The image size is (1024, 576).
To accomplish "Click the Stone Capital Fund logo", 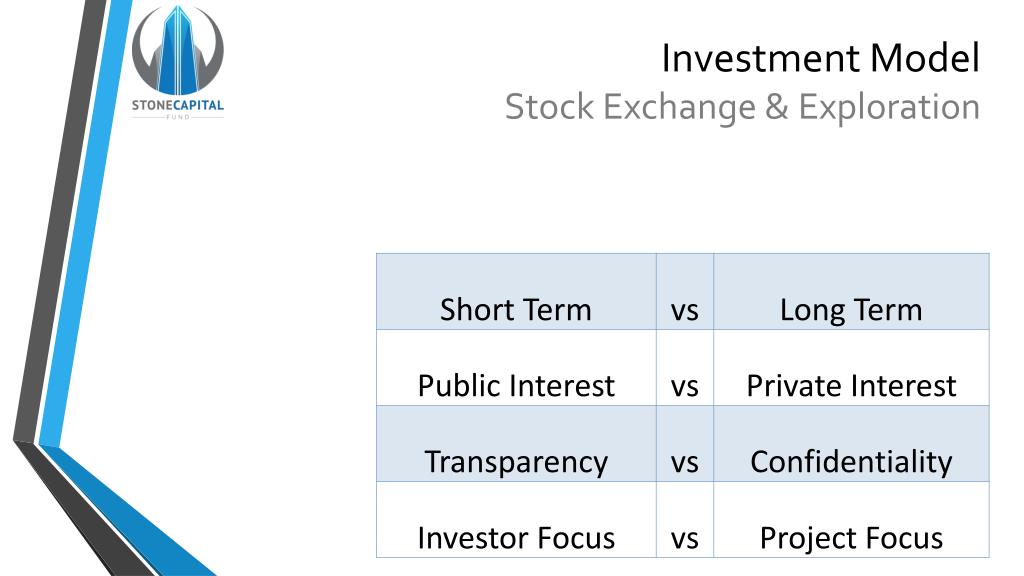I will pyautogui.click(x=178, y=63).
